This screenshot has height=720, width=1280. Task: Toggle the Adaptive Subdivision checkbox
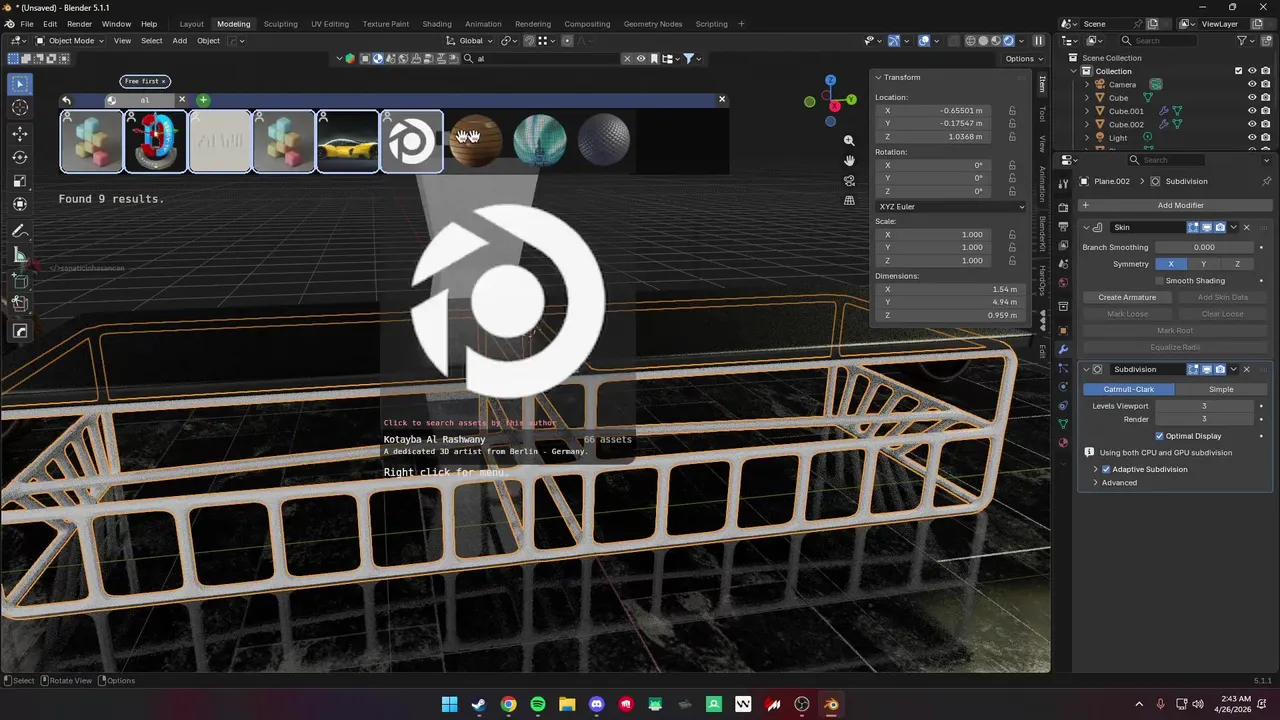1106,469
